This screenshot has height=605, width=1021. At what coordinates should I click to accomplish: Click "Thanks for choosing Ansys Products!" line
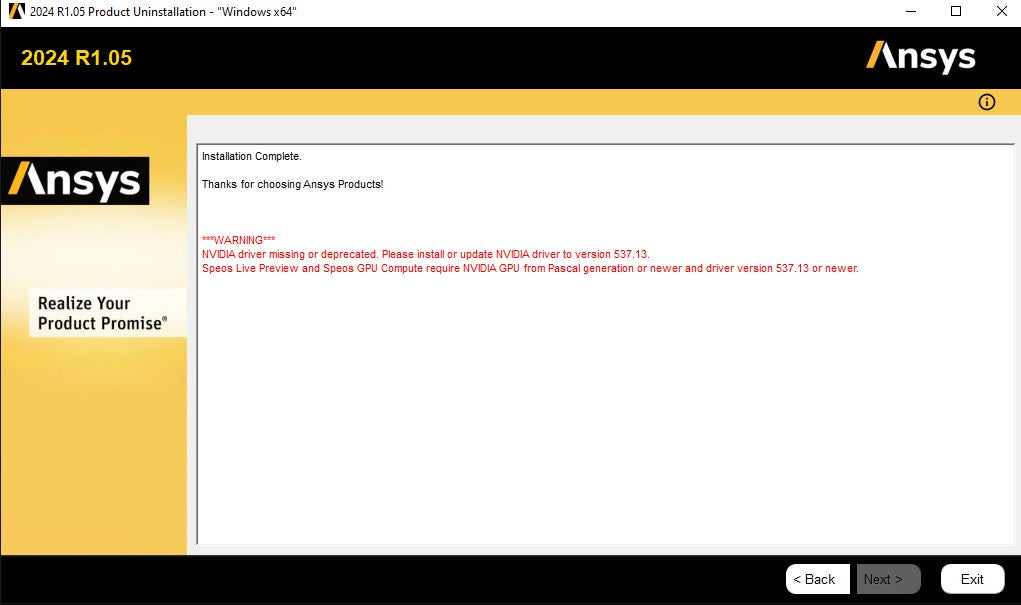click(292, 184)
